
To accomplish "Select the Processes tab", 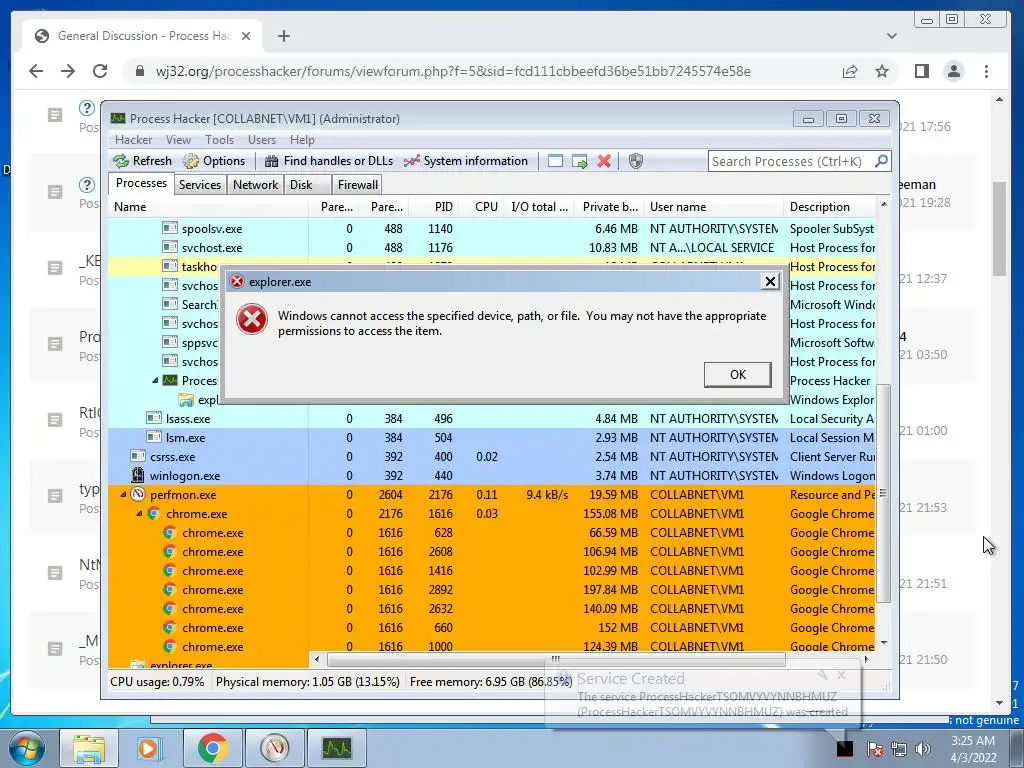I will (x=141, y=184).
